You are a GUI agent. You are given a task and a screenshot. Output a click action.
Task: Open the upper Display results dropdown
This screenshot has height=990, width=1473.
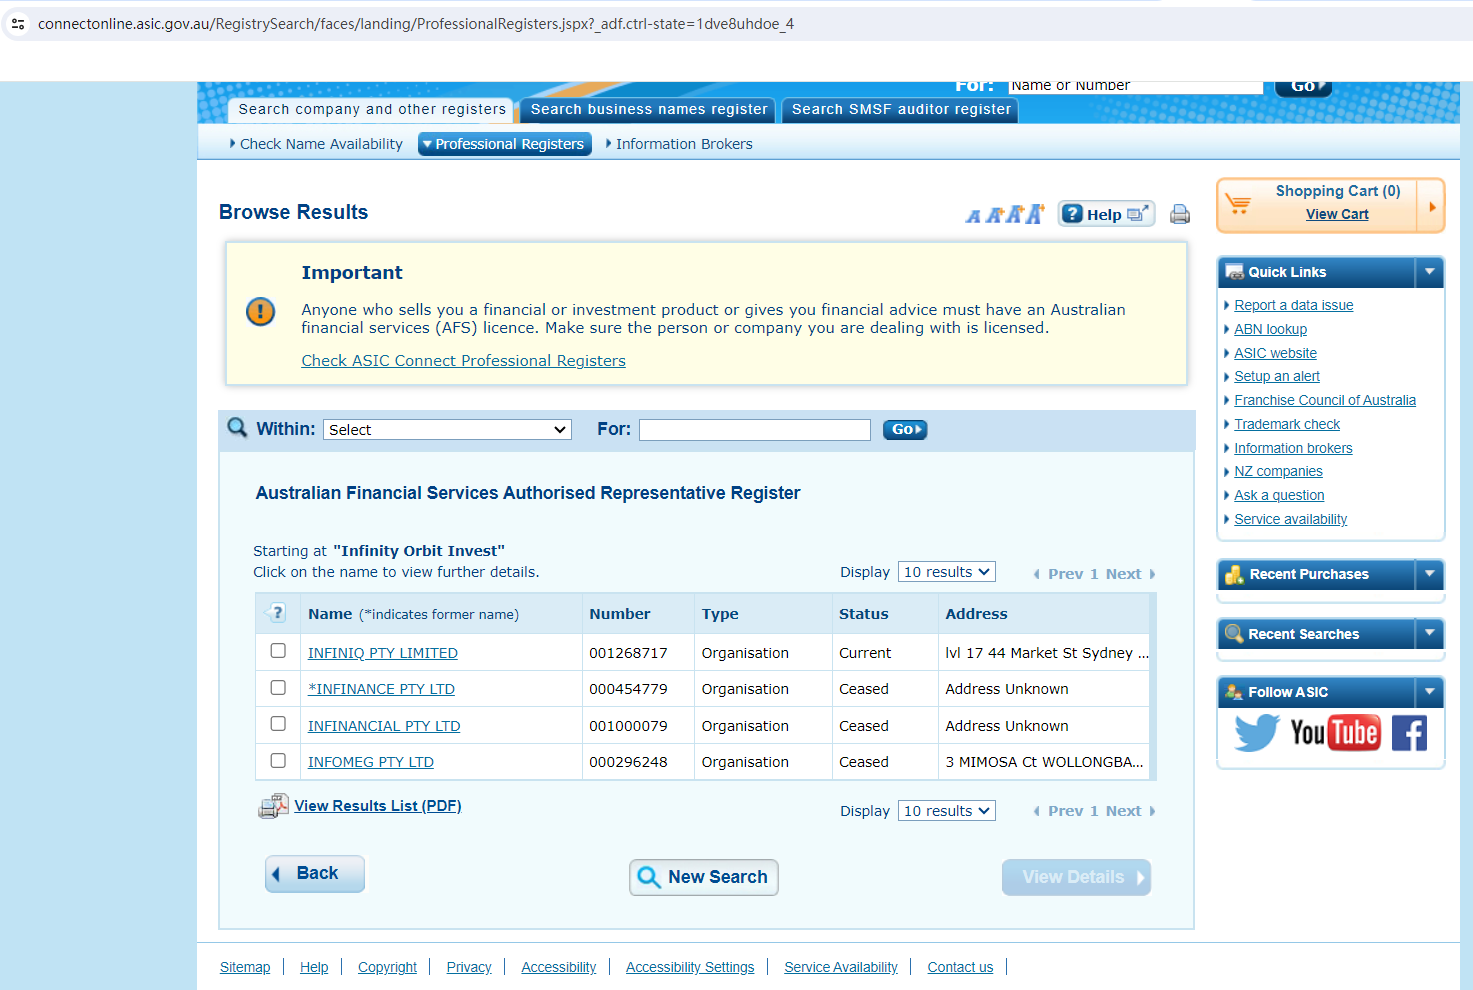tap(947, 572)
